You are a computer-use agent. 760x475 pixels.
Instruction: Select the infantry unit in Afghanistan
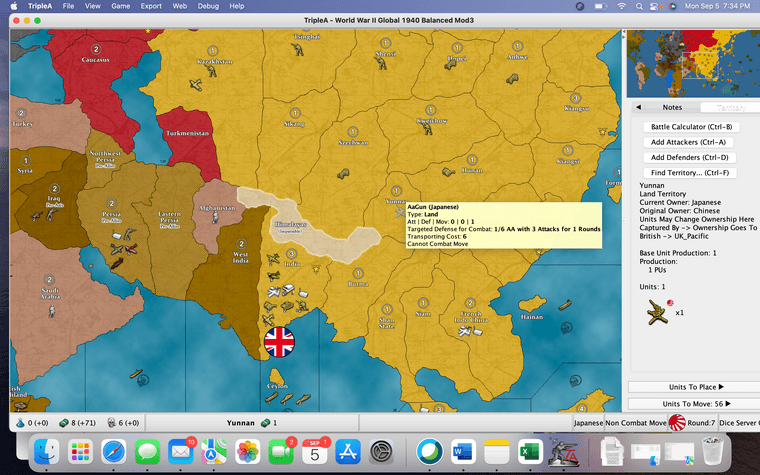[215, 217]
